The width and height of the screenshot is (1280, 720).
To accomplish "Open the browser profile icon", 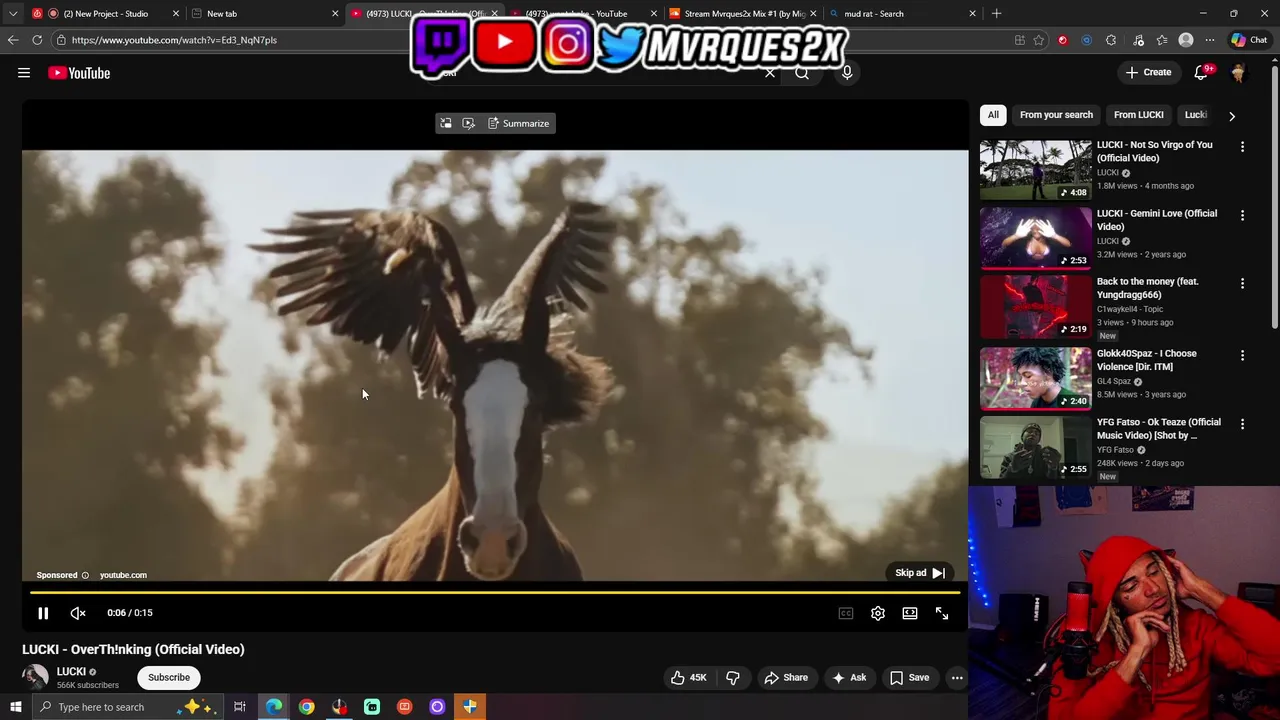I will point(1186,40).
